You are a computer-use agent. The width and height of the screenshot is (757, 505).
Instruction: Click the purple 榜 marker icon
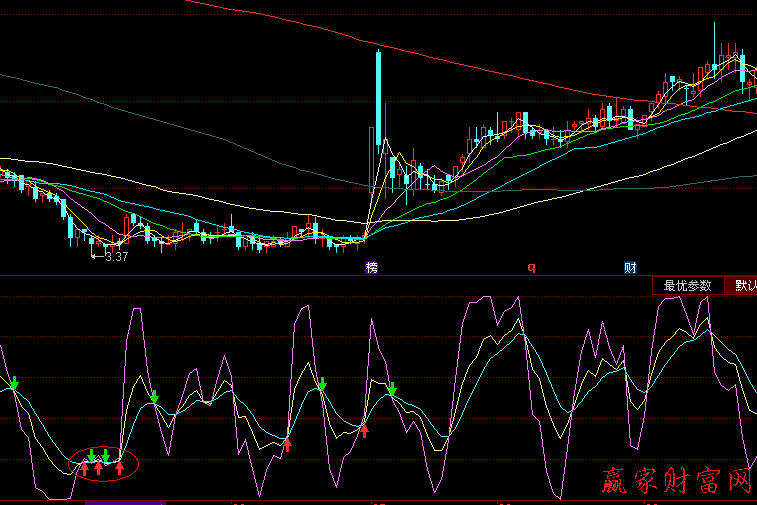coord(372,268)
